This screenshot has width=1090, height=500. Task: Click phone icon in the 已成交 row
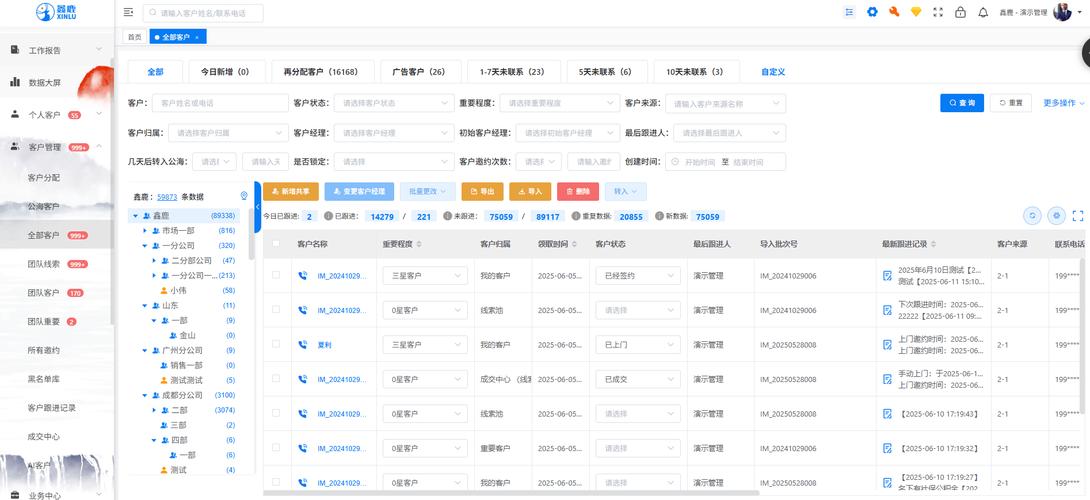tap(302, 379)
